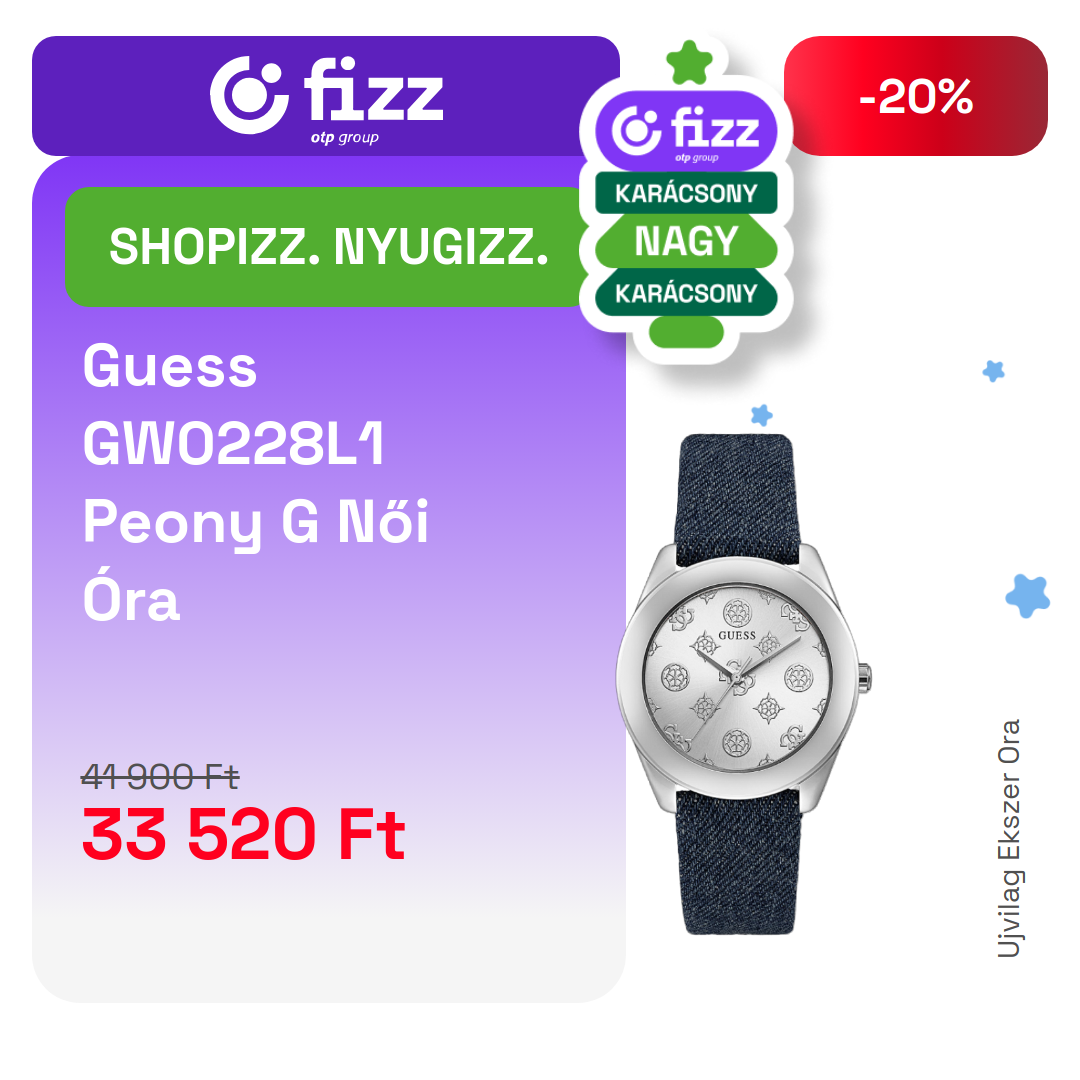Click the green tree trunk of the badge
This screenshot has height=1080, width=1080.
[x=686, y=332]
